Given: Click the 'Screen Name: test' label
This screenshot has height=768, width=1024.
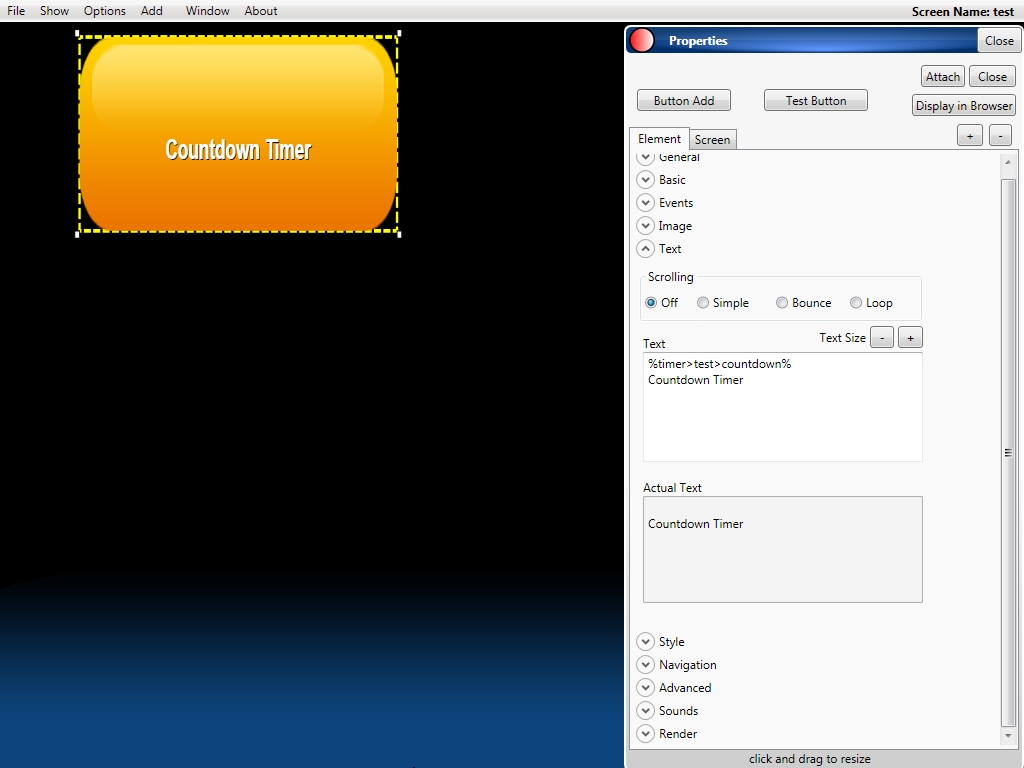Looking at the screenshot, I should click(x=963, y=12).
